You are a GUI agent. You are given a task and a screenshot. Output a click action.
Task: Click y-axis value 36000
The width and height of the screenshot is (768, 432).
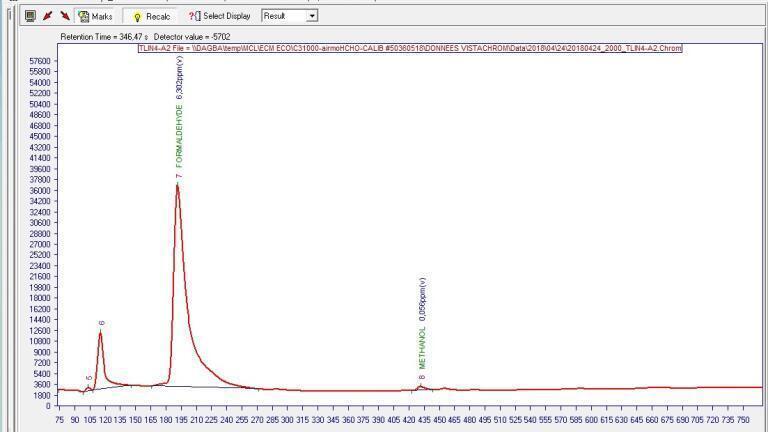click(40, 191)
